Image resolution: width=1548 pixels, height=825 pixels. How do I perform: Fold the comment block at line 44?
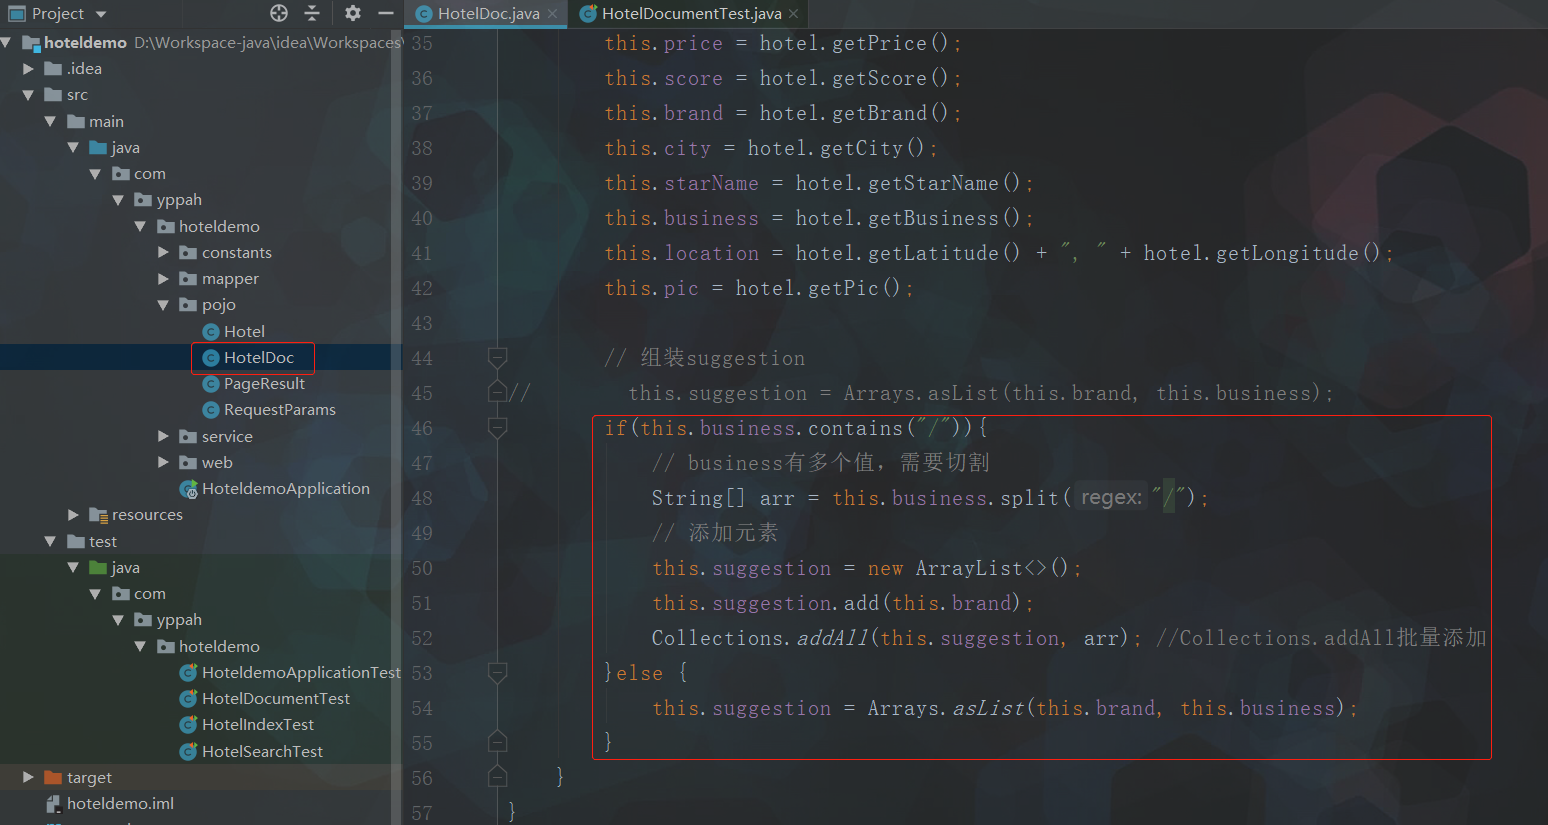tap(497, 357)
